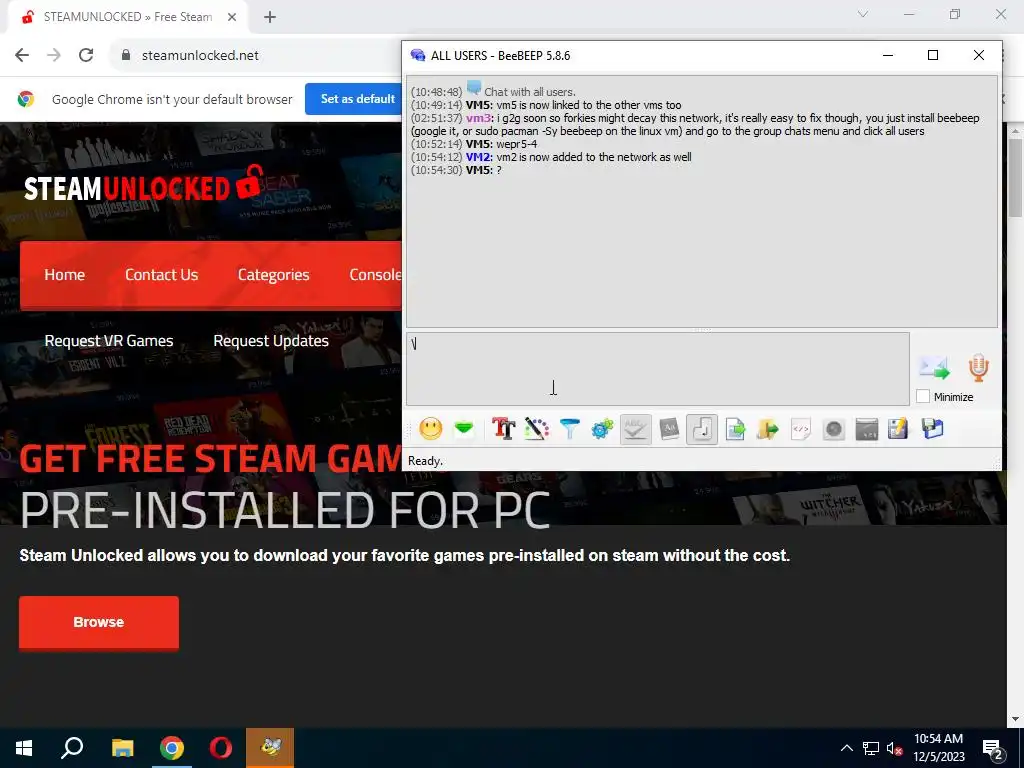Click the 'Ready.' status bar text
The width and height of the screenshot is (1024, 768).
(x=425, y=460)
